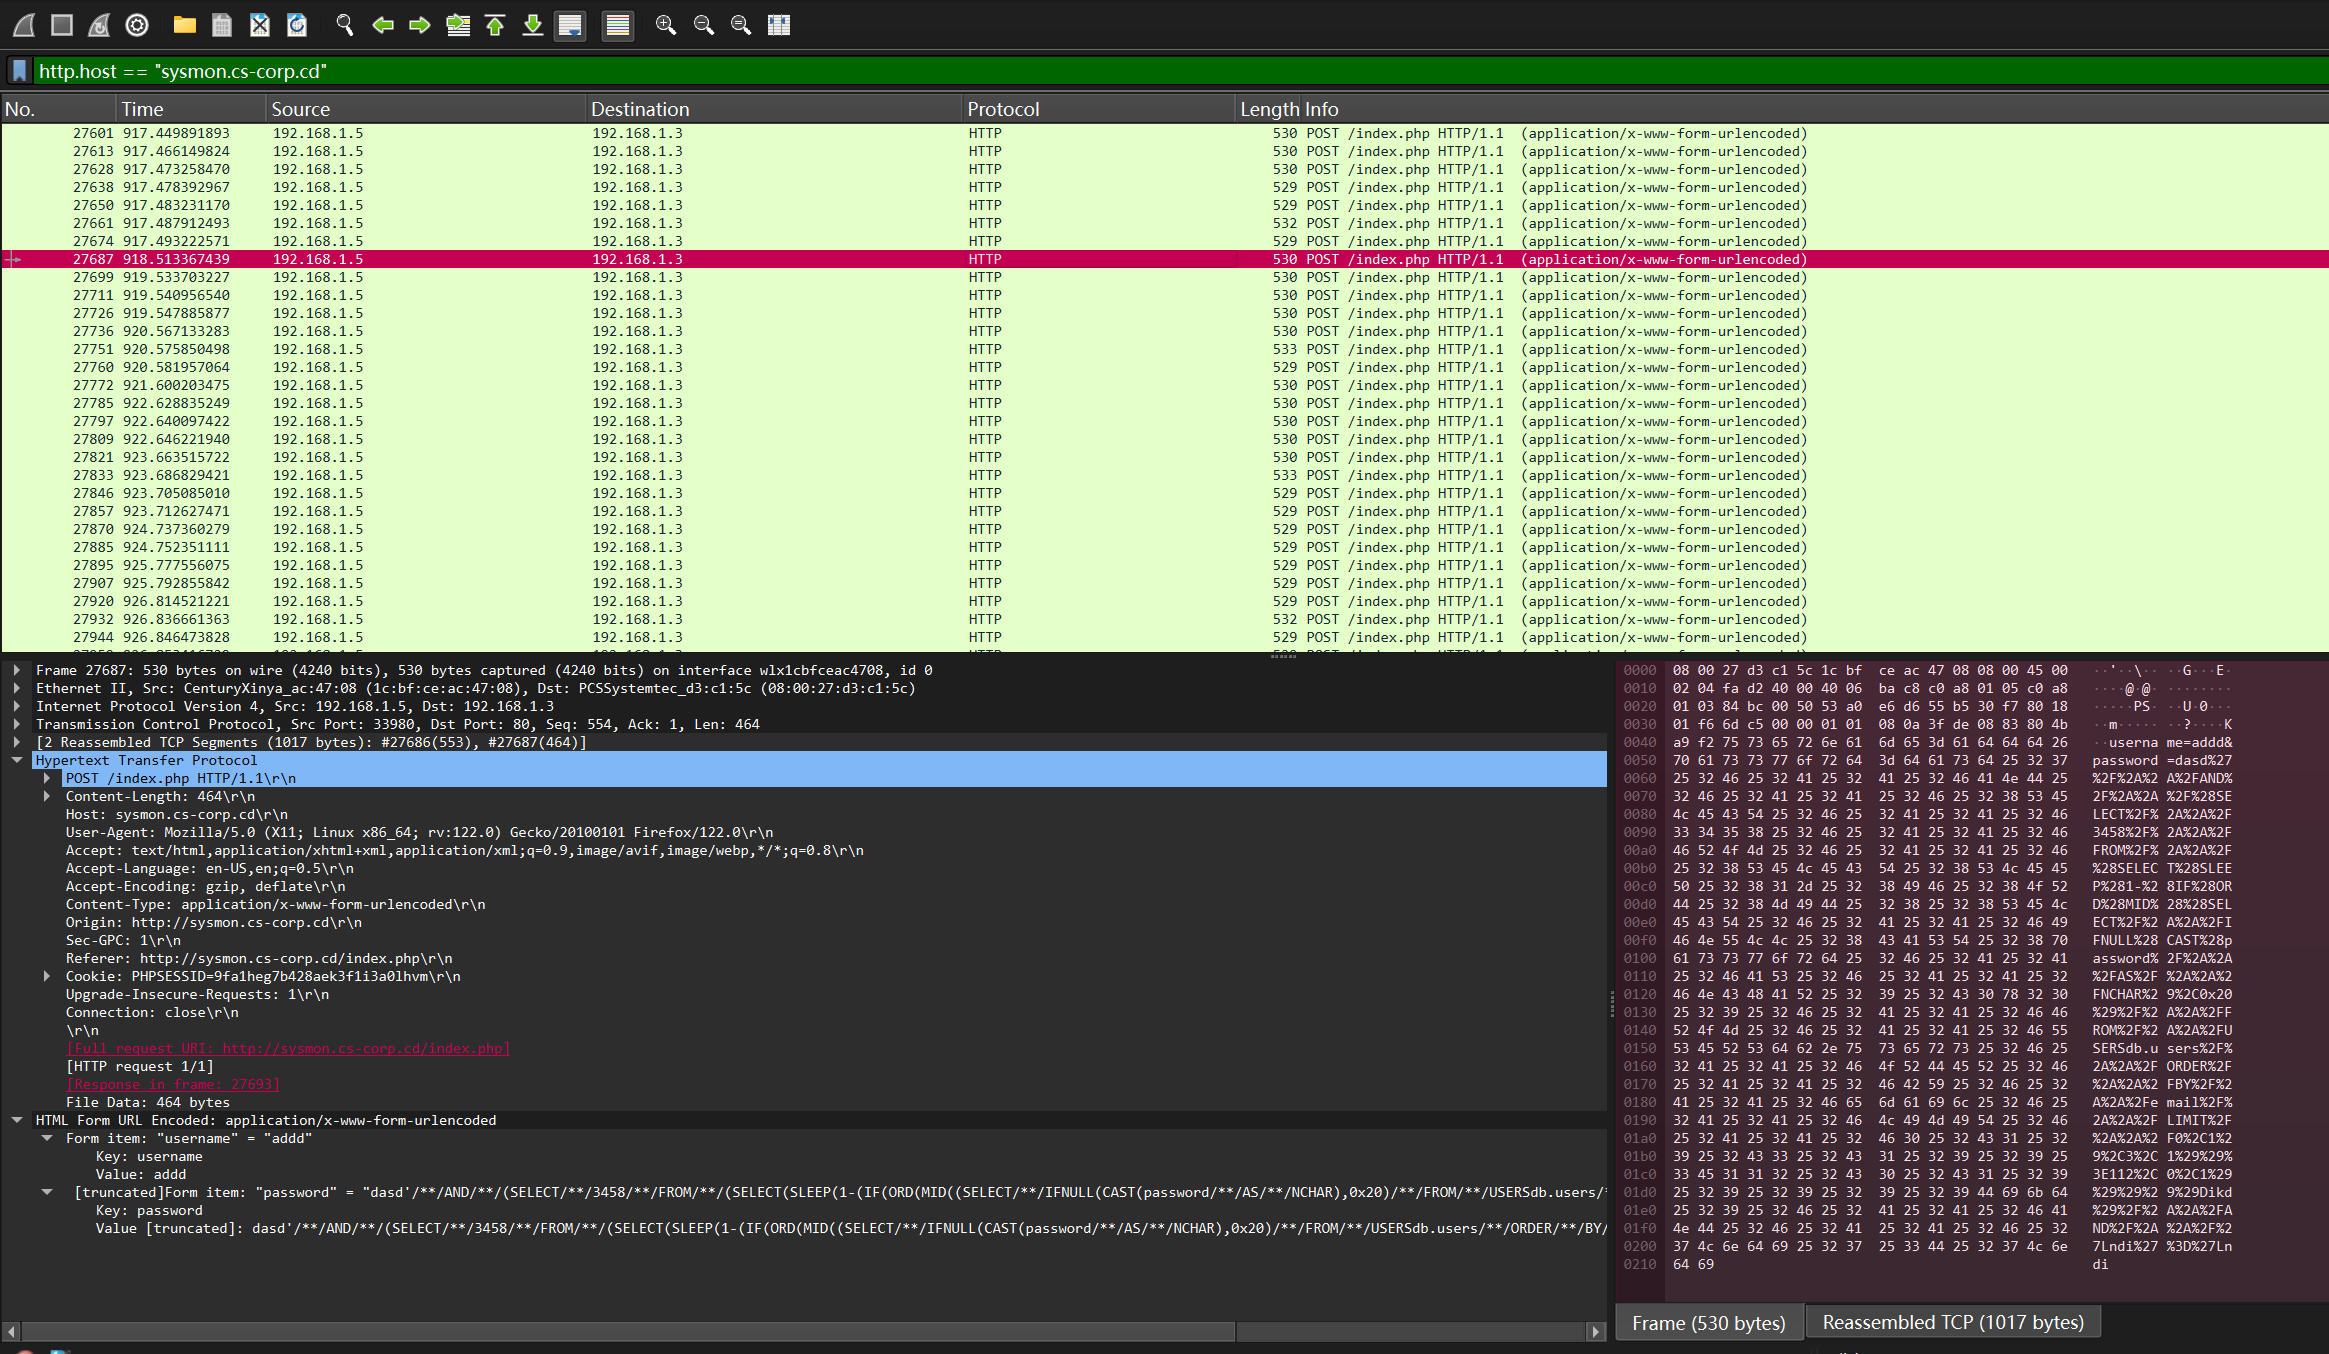Expand Reassembled TCP Segments entry

17,742
